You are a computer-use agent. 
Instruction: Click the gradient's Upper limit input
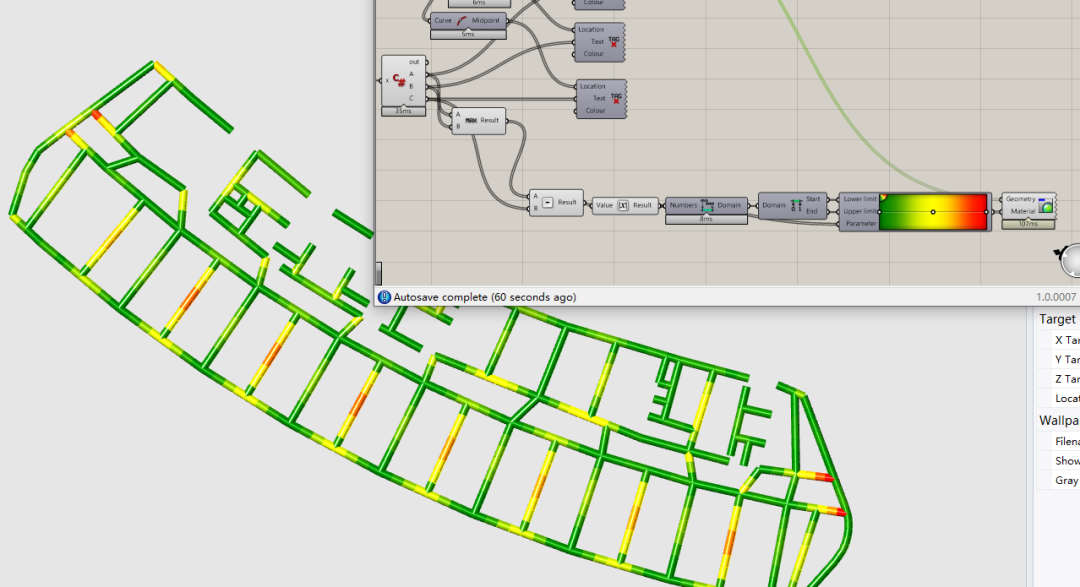point(860,212)
